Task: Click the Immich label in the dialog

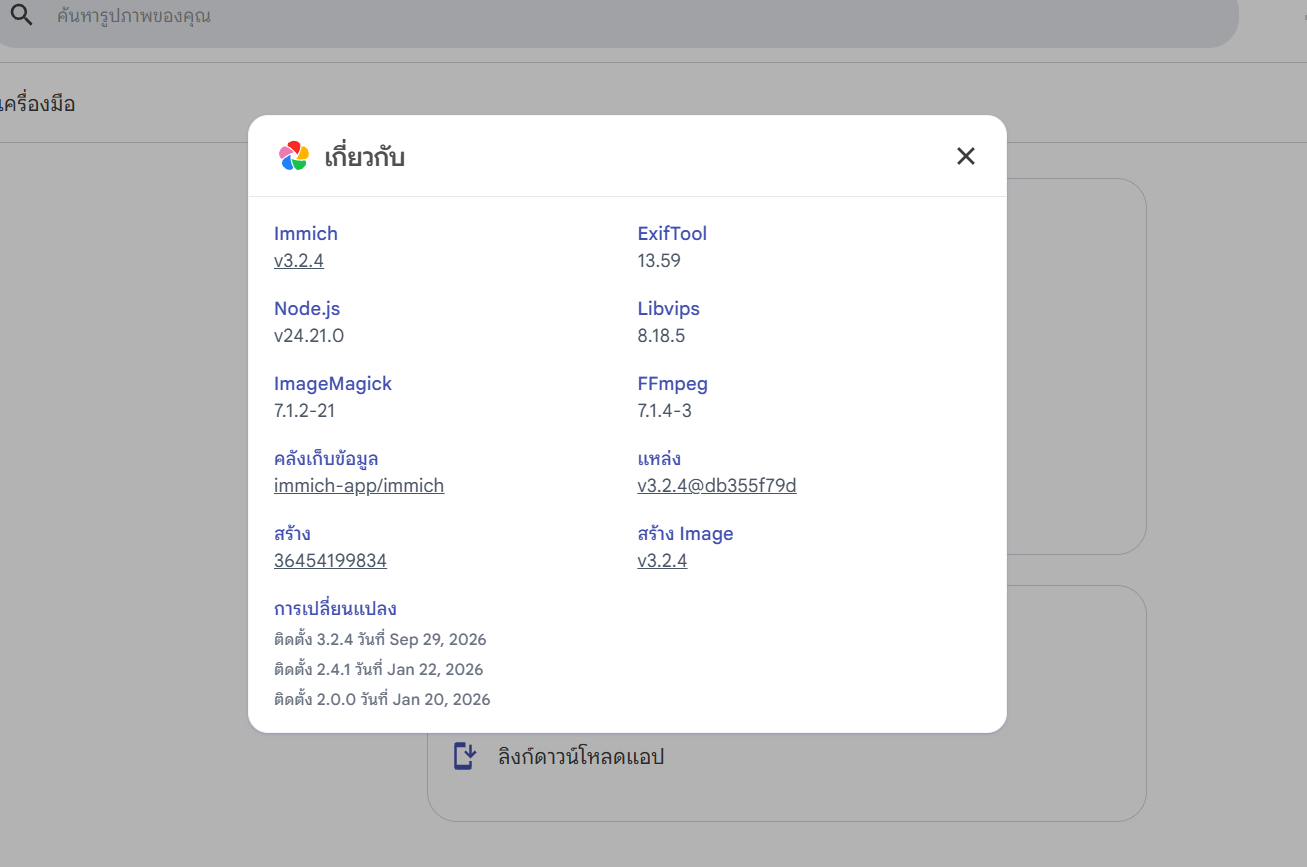Action: (306, 234)
